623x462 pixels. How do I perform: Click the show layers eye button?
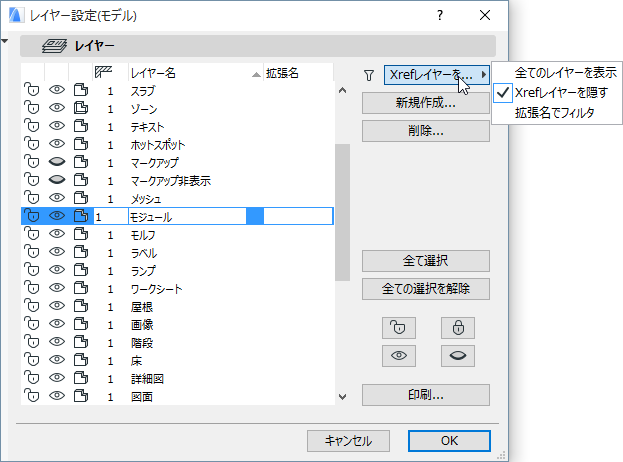[398, 355]
